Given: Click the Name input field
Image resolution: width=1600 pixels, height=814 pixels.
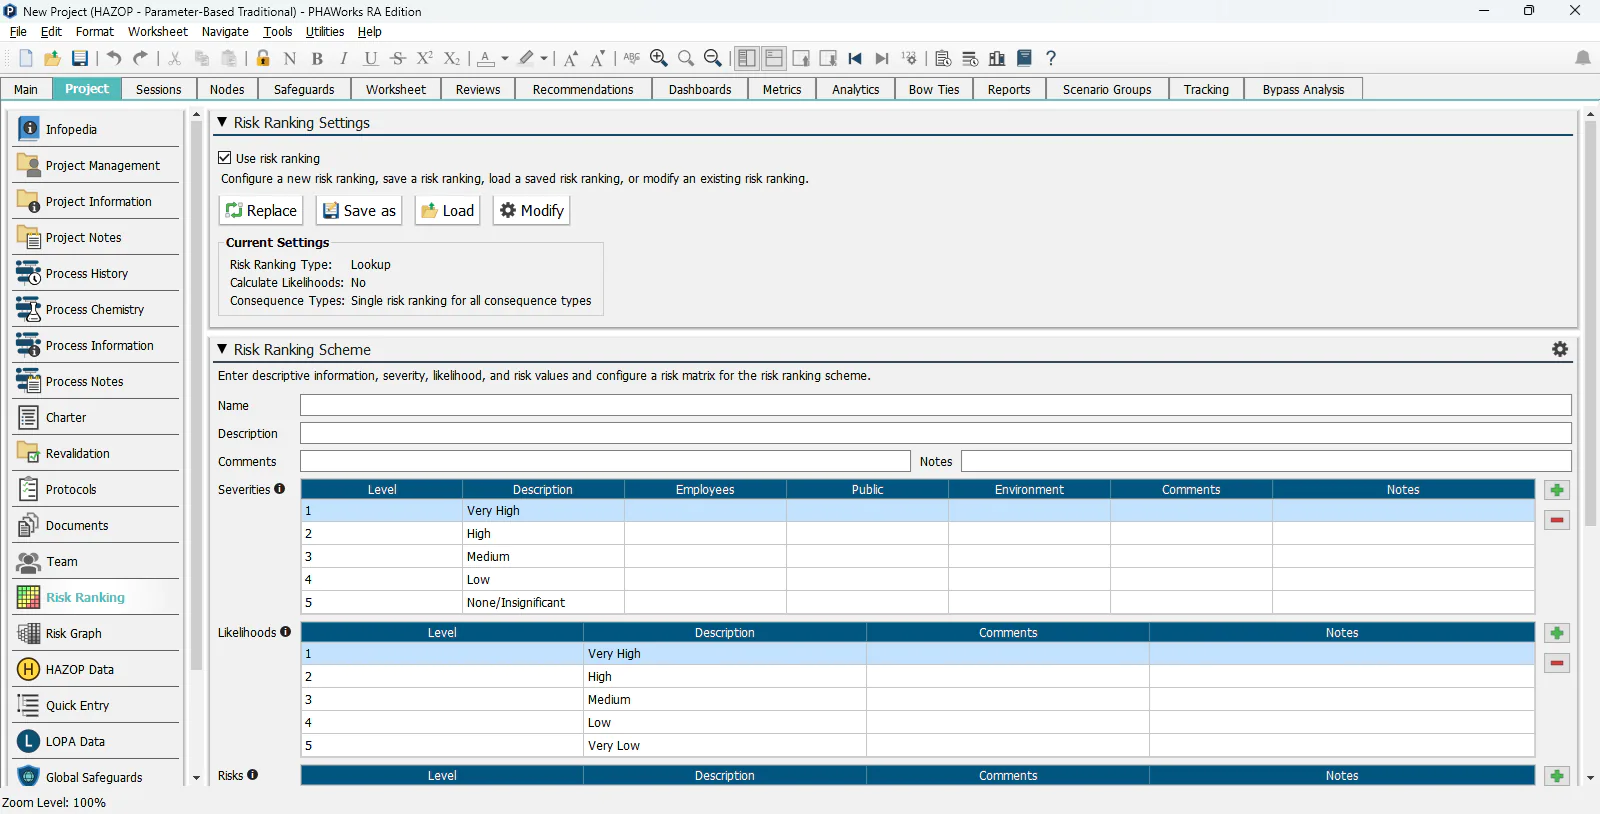Looking at the screenshot, I should point(936,405).
